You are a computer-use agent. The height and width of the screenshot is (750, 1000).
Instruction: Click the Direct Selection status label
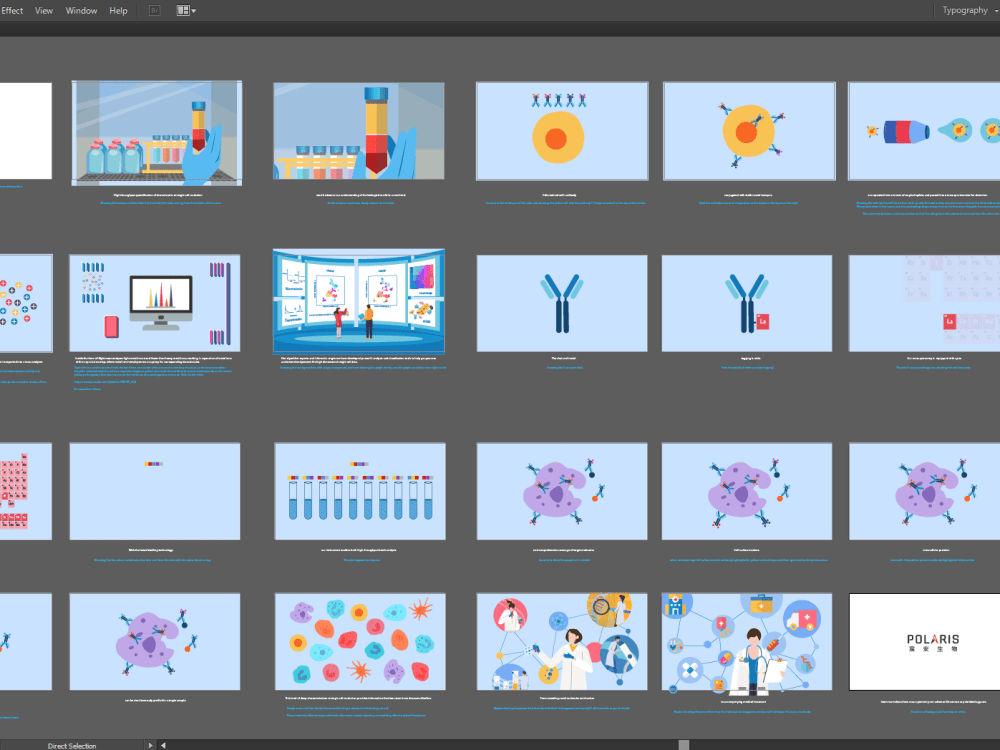tap(71, 745)
